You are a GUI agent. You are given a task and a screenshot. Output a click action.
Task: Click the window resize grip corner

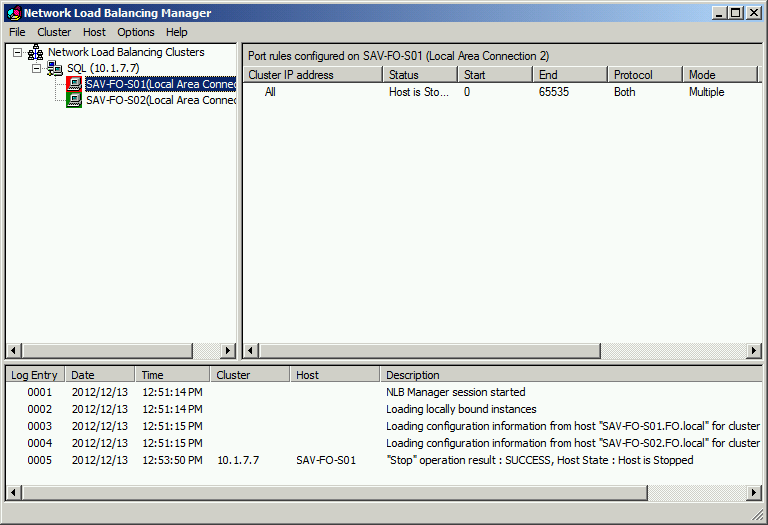[x=757, y=514]
